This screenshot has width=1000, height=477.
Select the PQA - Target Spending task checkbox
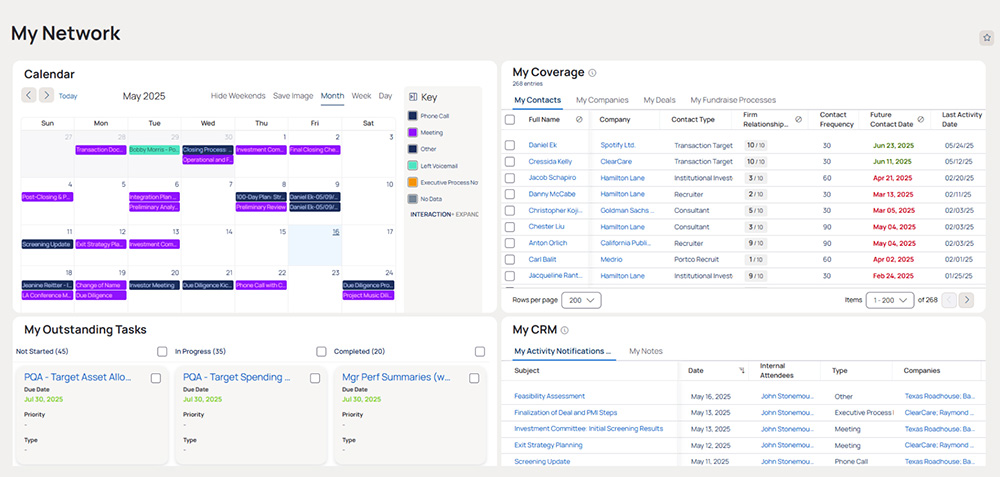[x=315, y=378]
